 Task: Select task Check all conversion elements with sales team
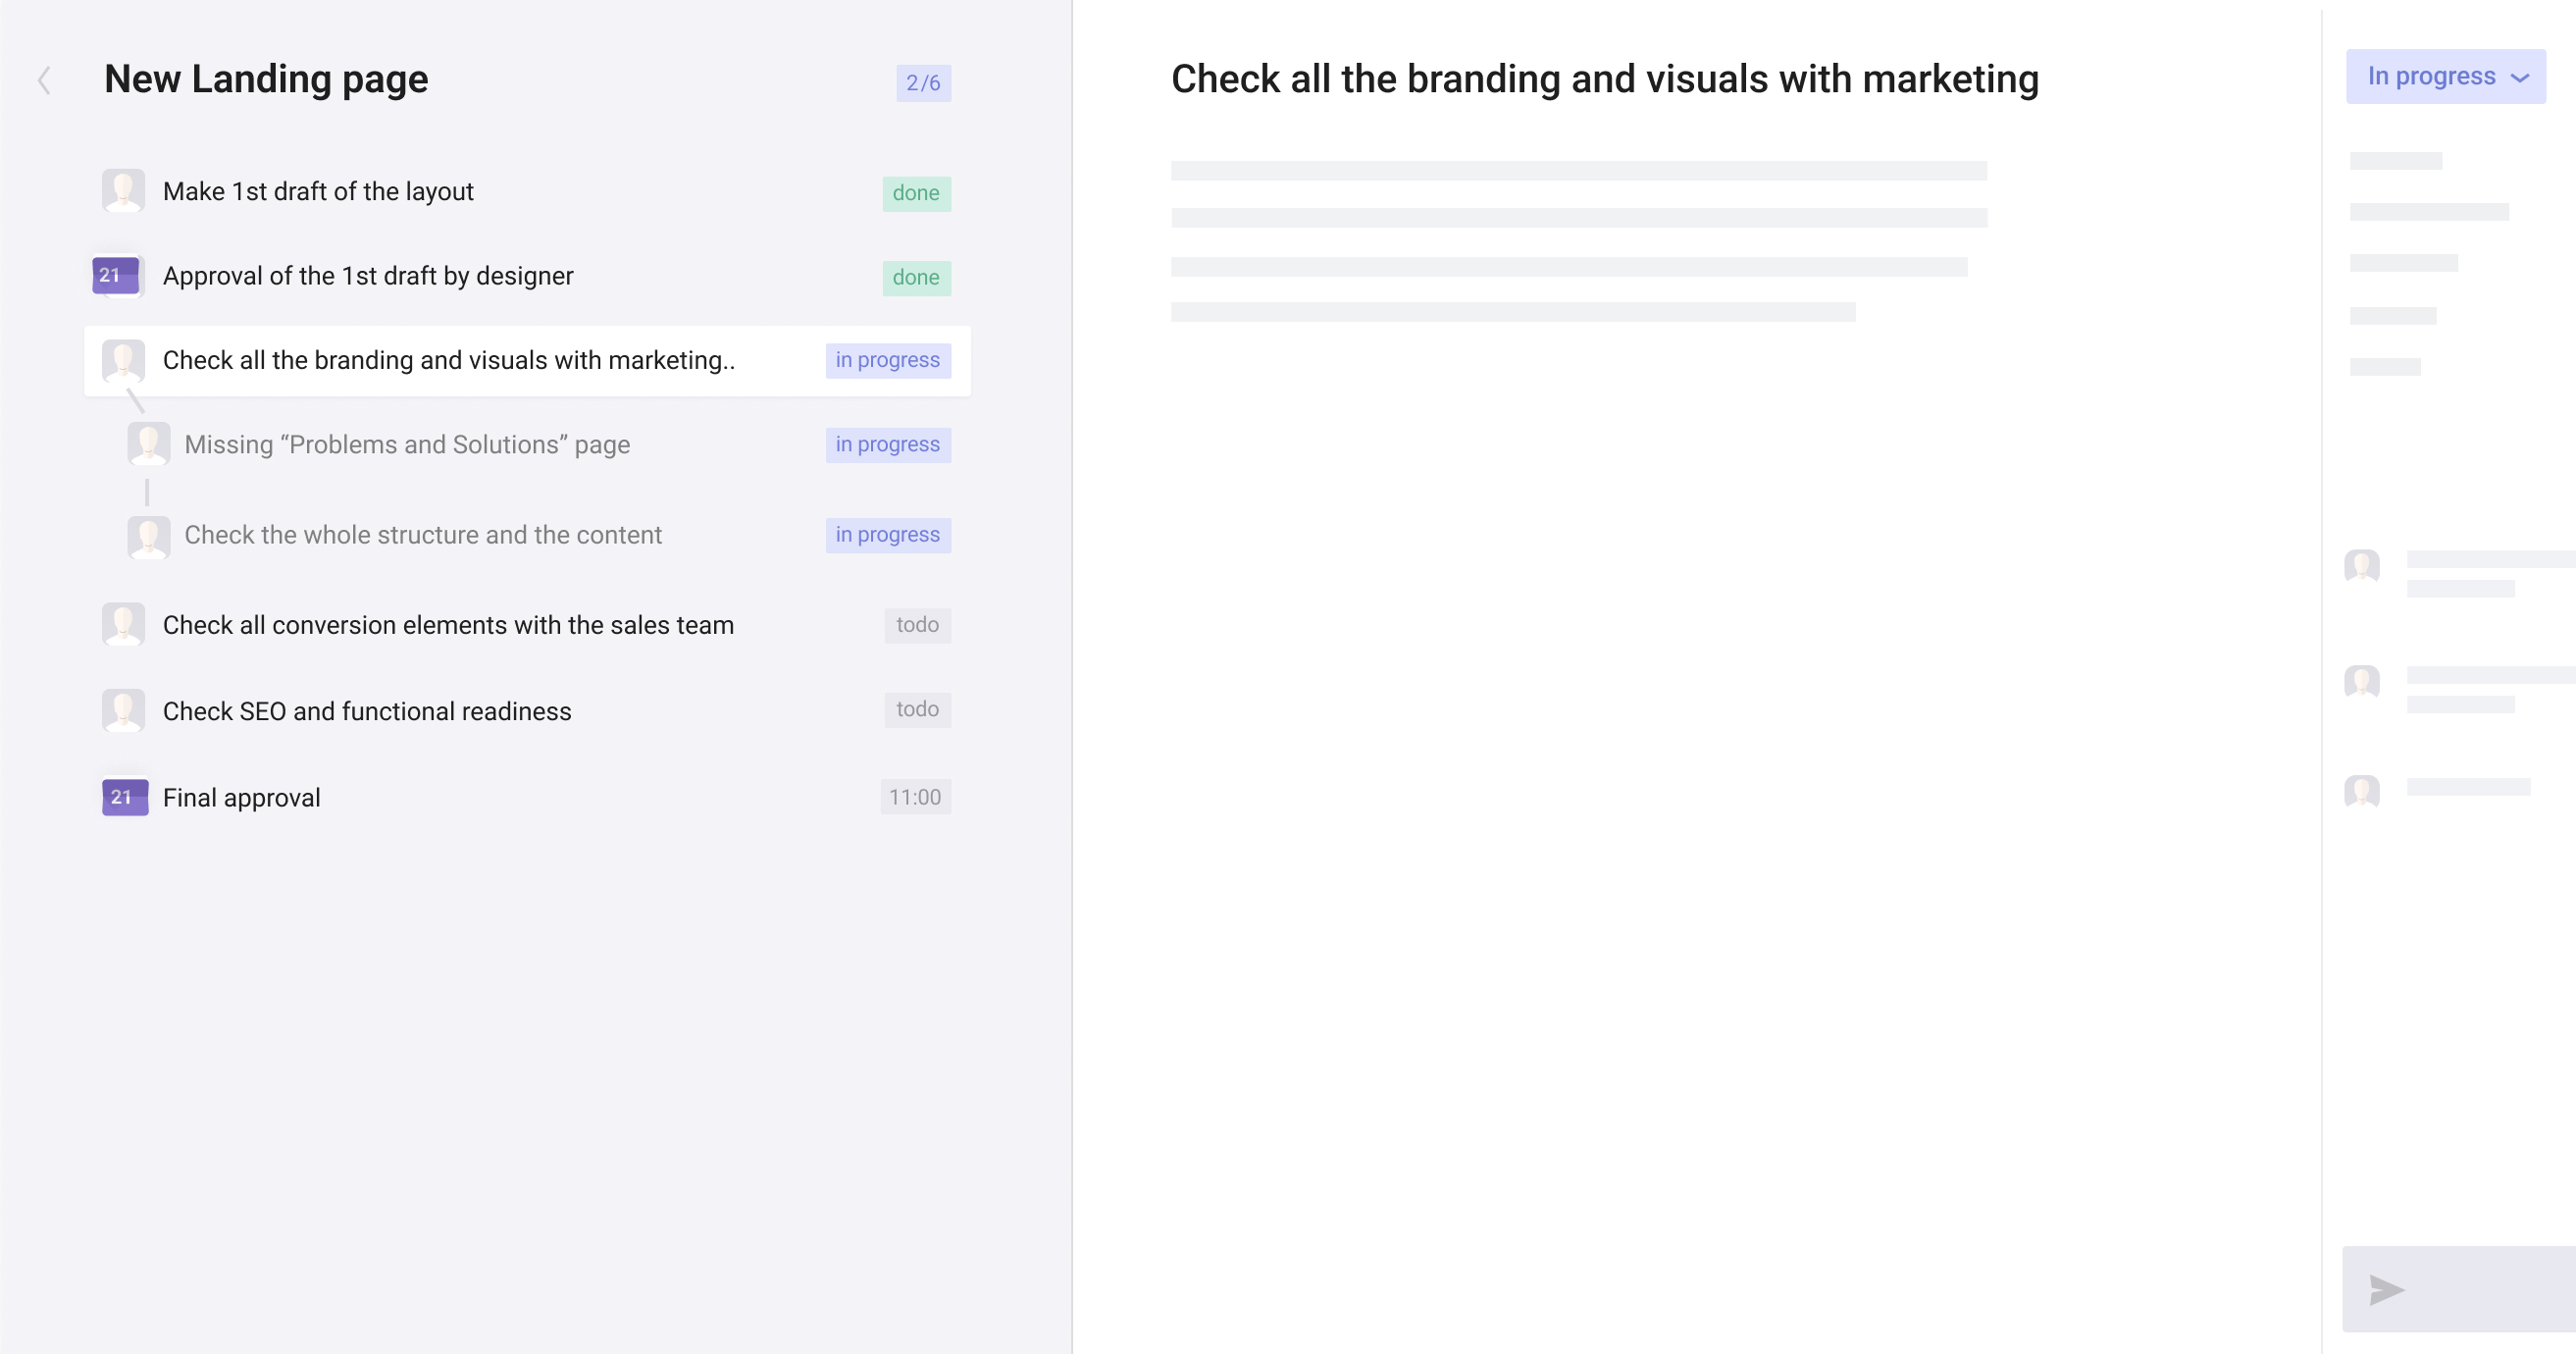[x=448, y=625]
